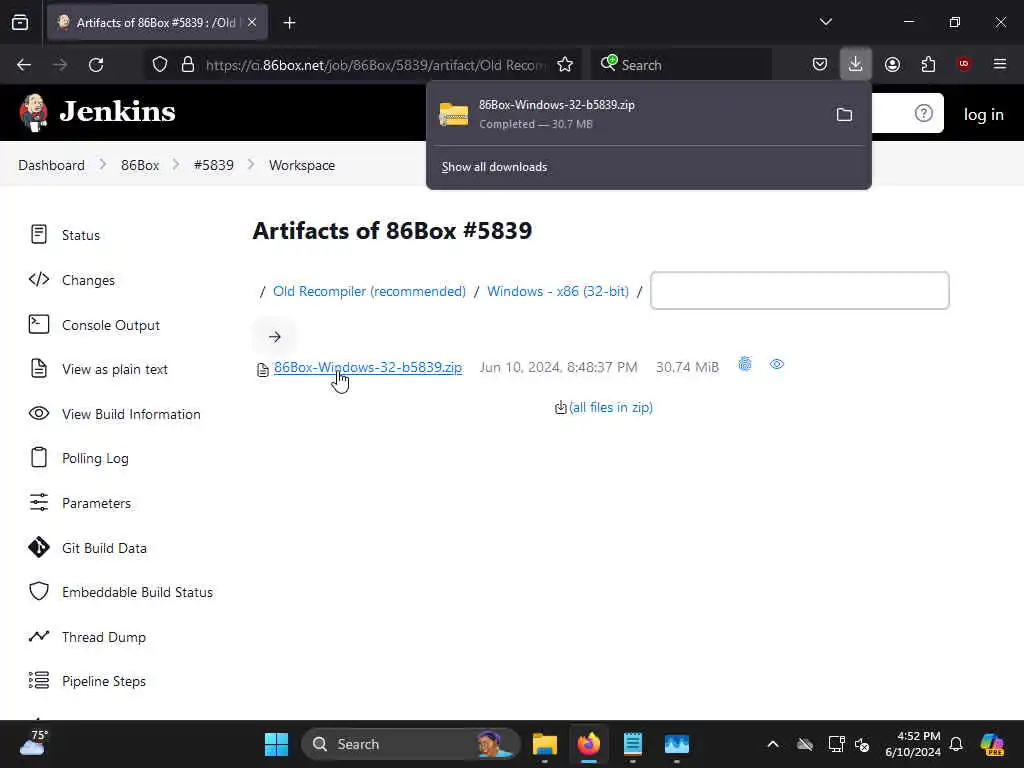
Task: Open the taskbar clock and date
Action: point(912,744)
